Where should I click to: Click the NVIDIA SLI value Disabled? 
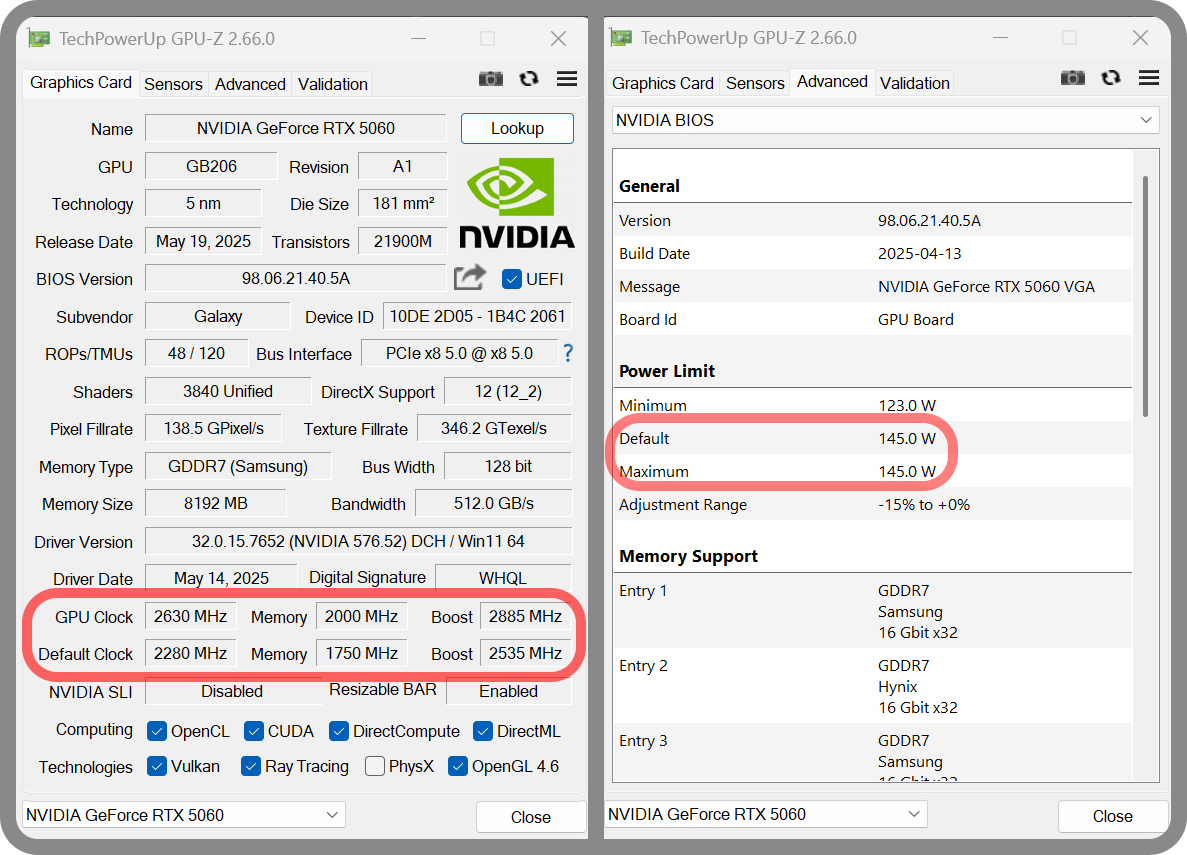click(232, 691)
